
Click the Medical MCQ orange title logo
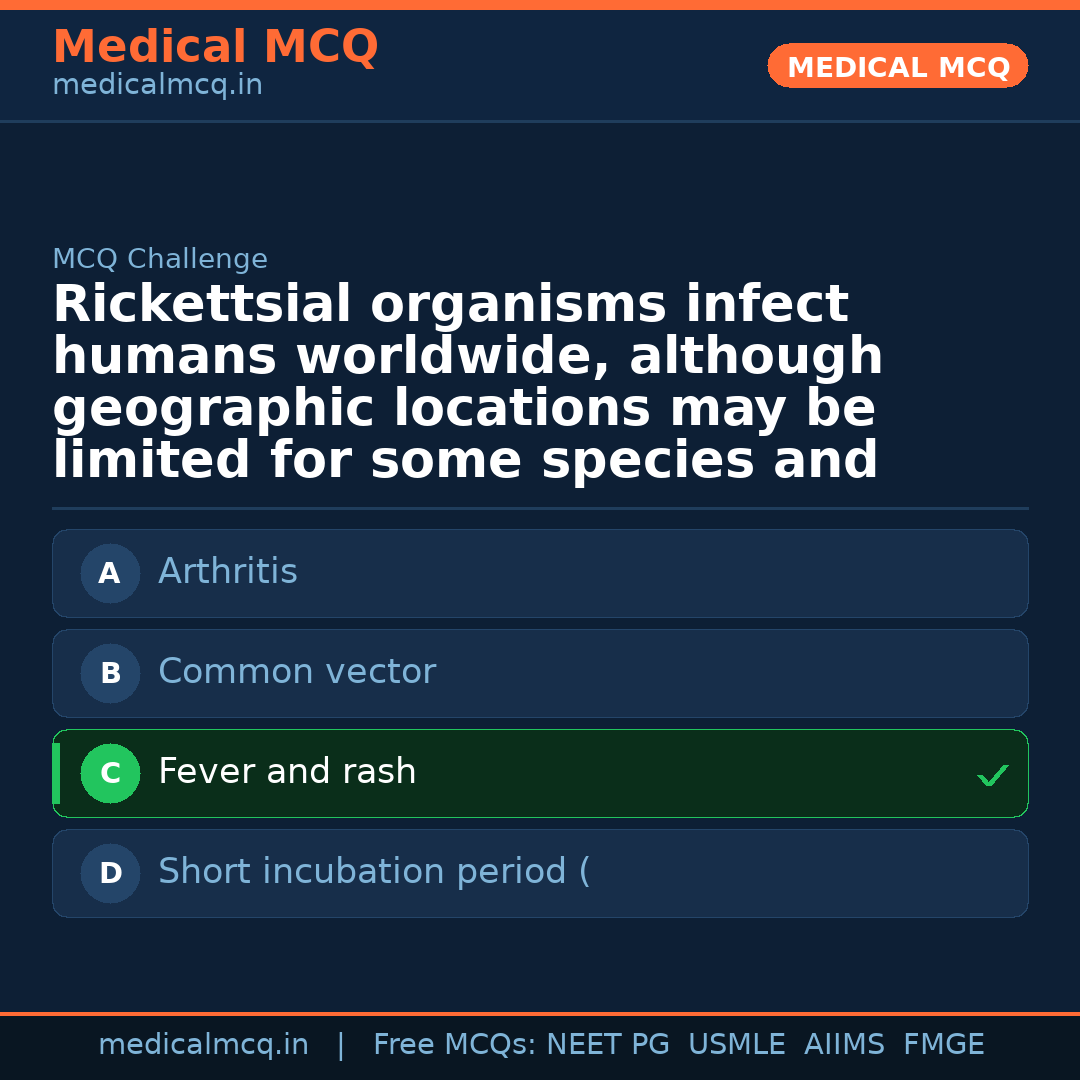(215, 47)
